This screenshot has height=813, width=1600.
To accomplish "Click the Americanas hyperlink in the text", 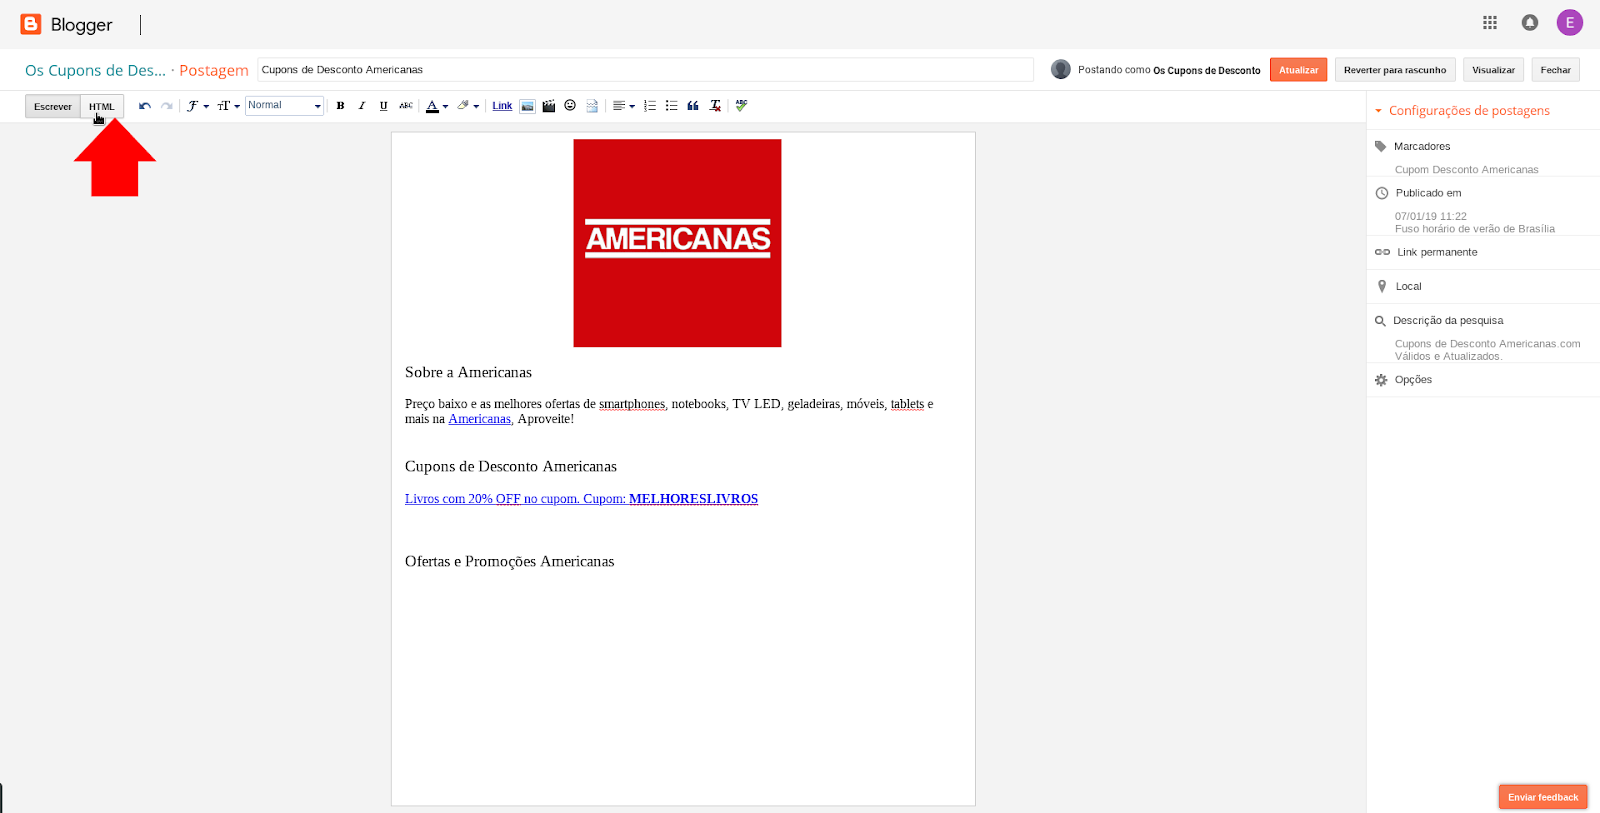I will point(480,419).
